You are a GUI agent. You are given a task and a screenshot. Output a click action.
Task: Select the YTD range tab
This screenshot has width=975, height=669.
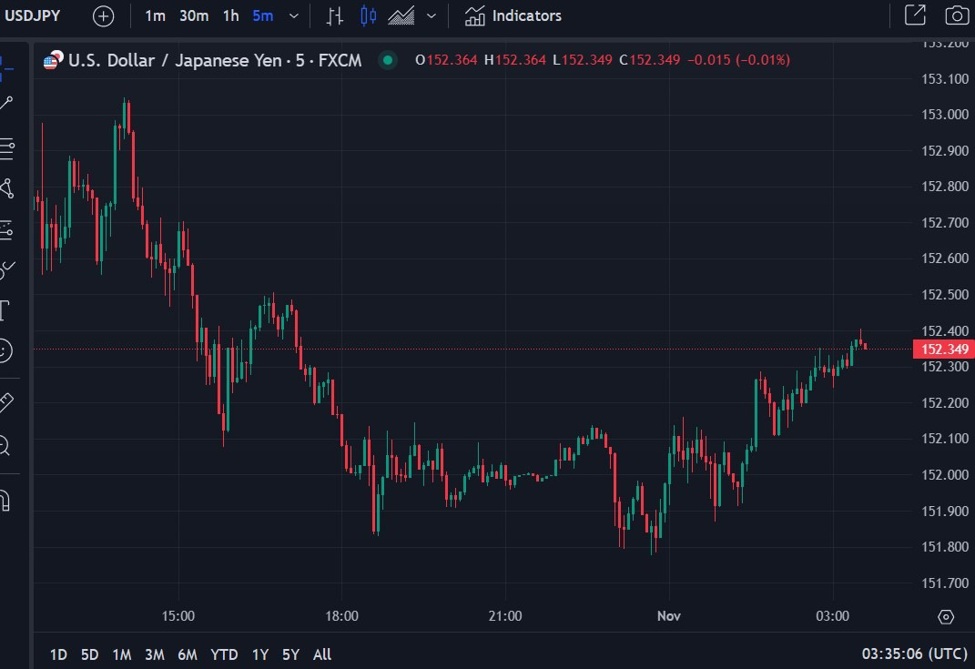224,654
